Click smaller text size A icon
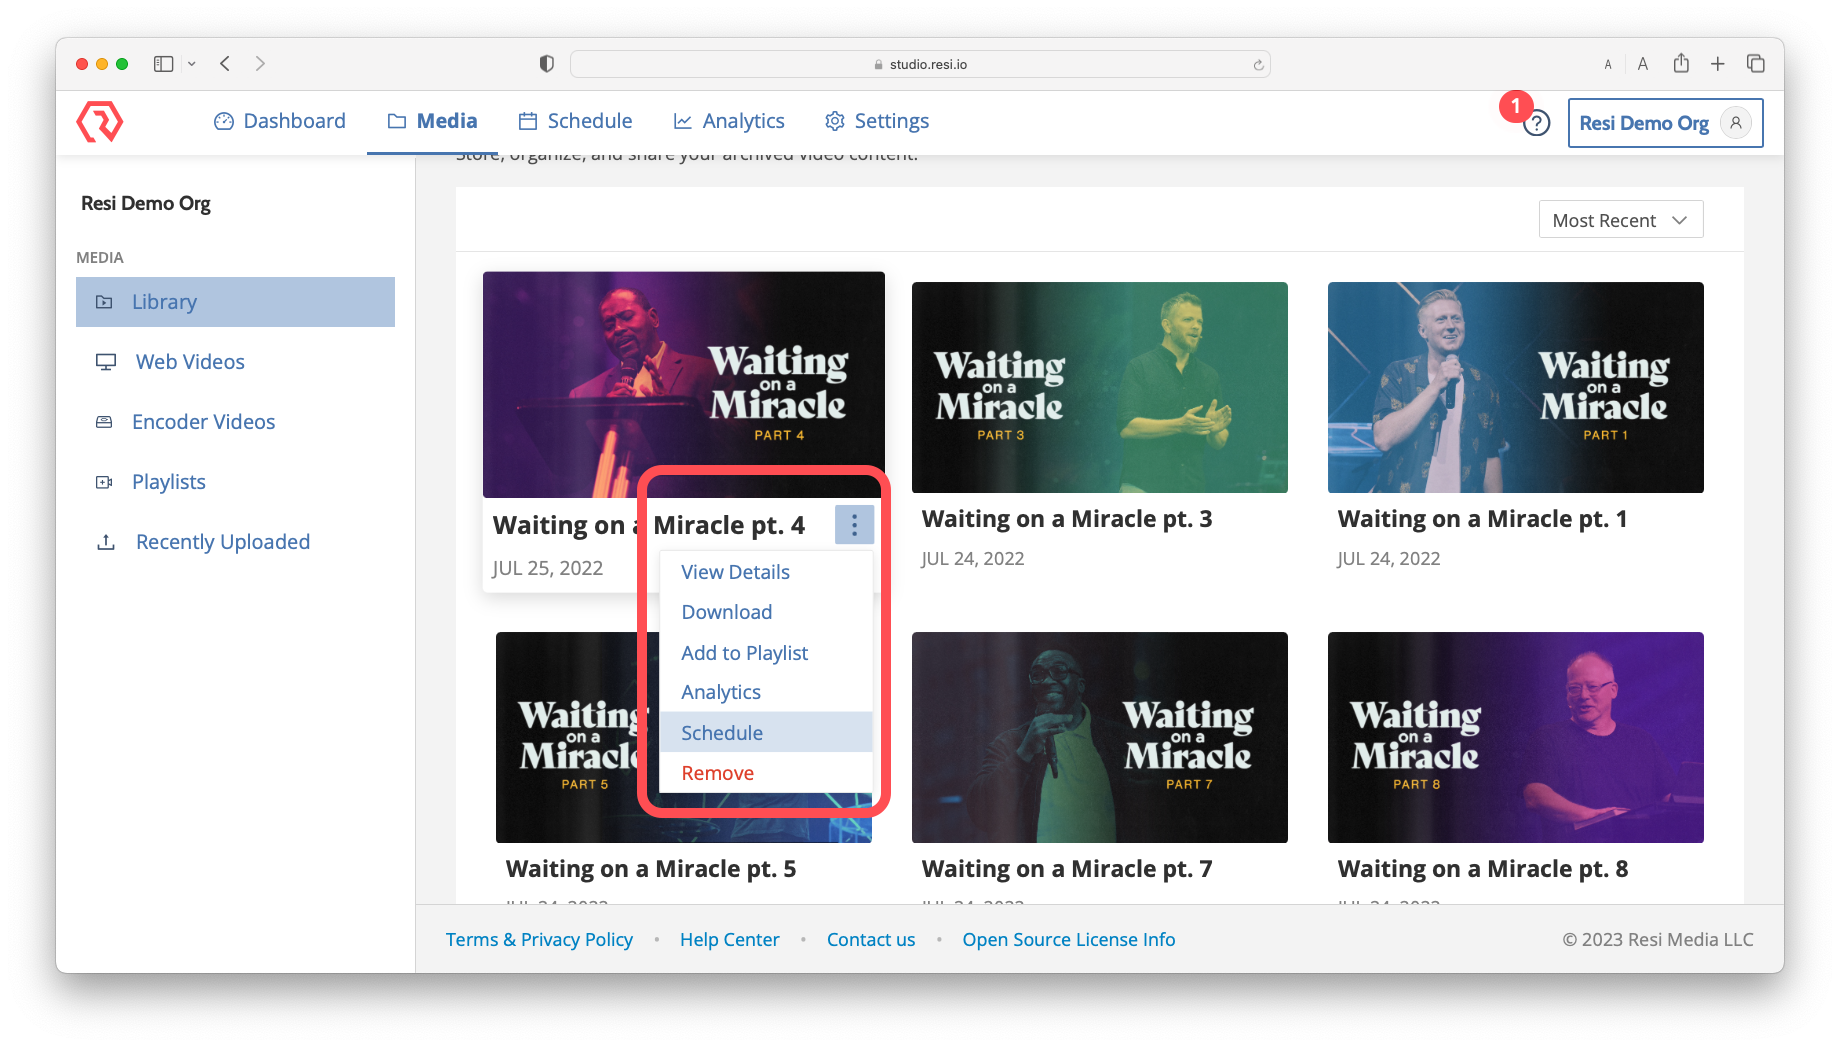The width and height of the screenshot is (1840, 1047). (x=1608, y=65)
